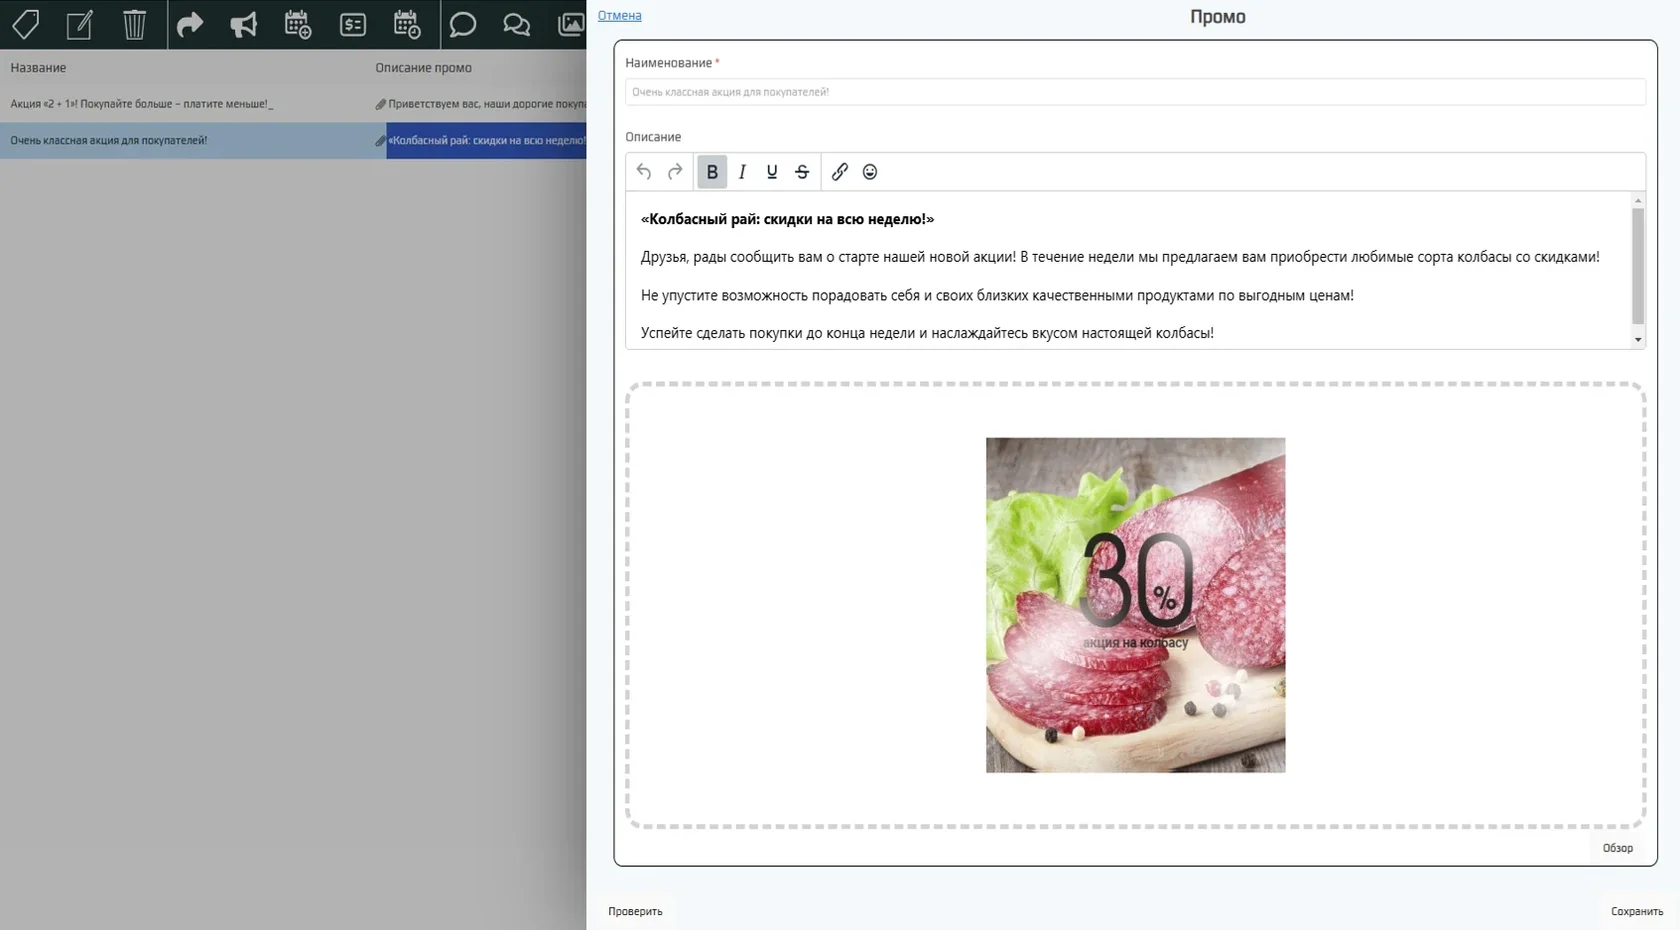Click the dollar coupon card icon
This screenshot has height=930, width=1680.
pos(353,24)
